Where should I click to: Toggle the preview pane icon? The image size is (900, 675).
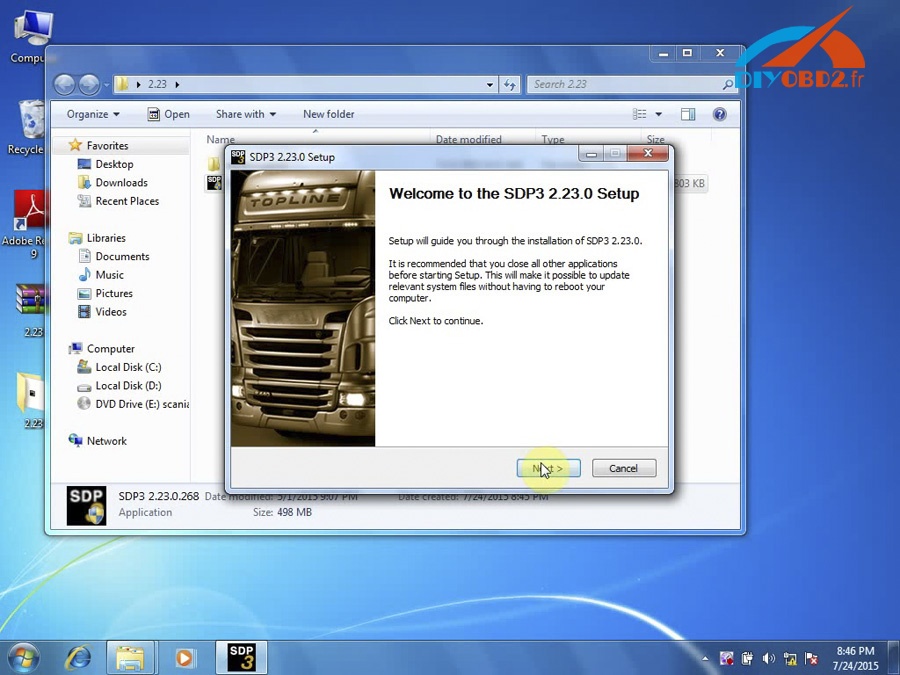click(688, 114)
